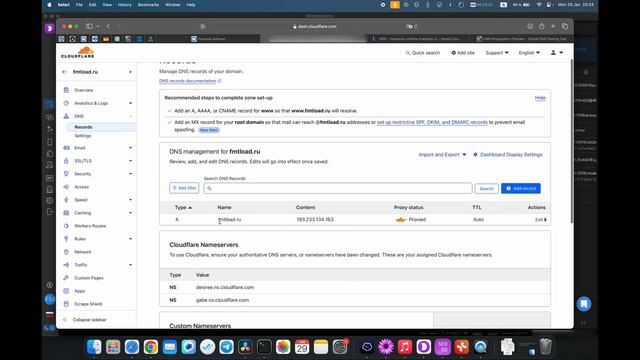Viewport: 640px width, 360px height.
Task: Open the Scrape Shield sidebar item
Action: click(x=88, y=304)
